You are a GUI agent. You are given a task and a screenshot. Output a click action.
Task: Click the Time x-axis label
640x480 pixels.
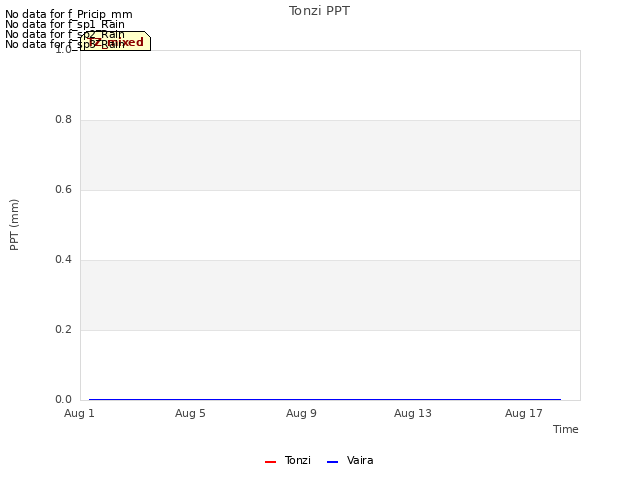pyautogui.click(x=566, y=429)
